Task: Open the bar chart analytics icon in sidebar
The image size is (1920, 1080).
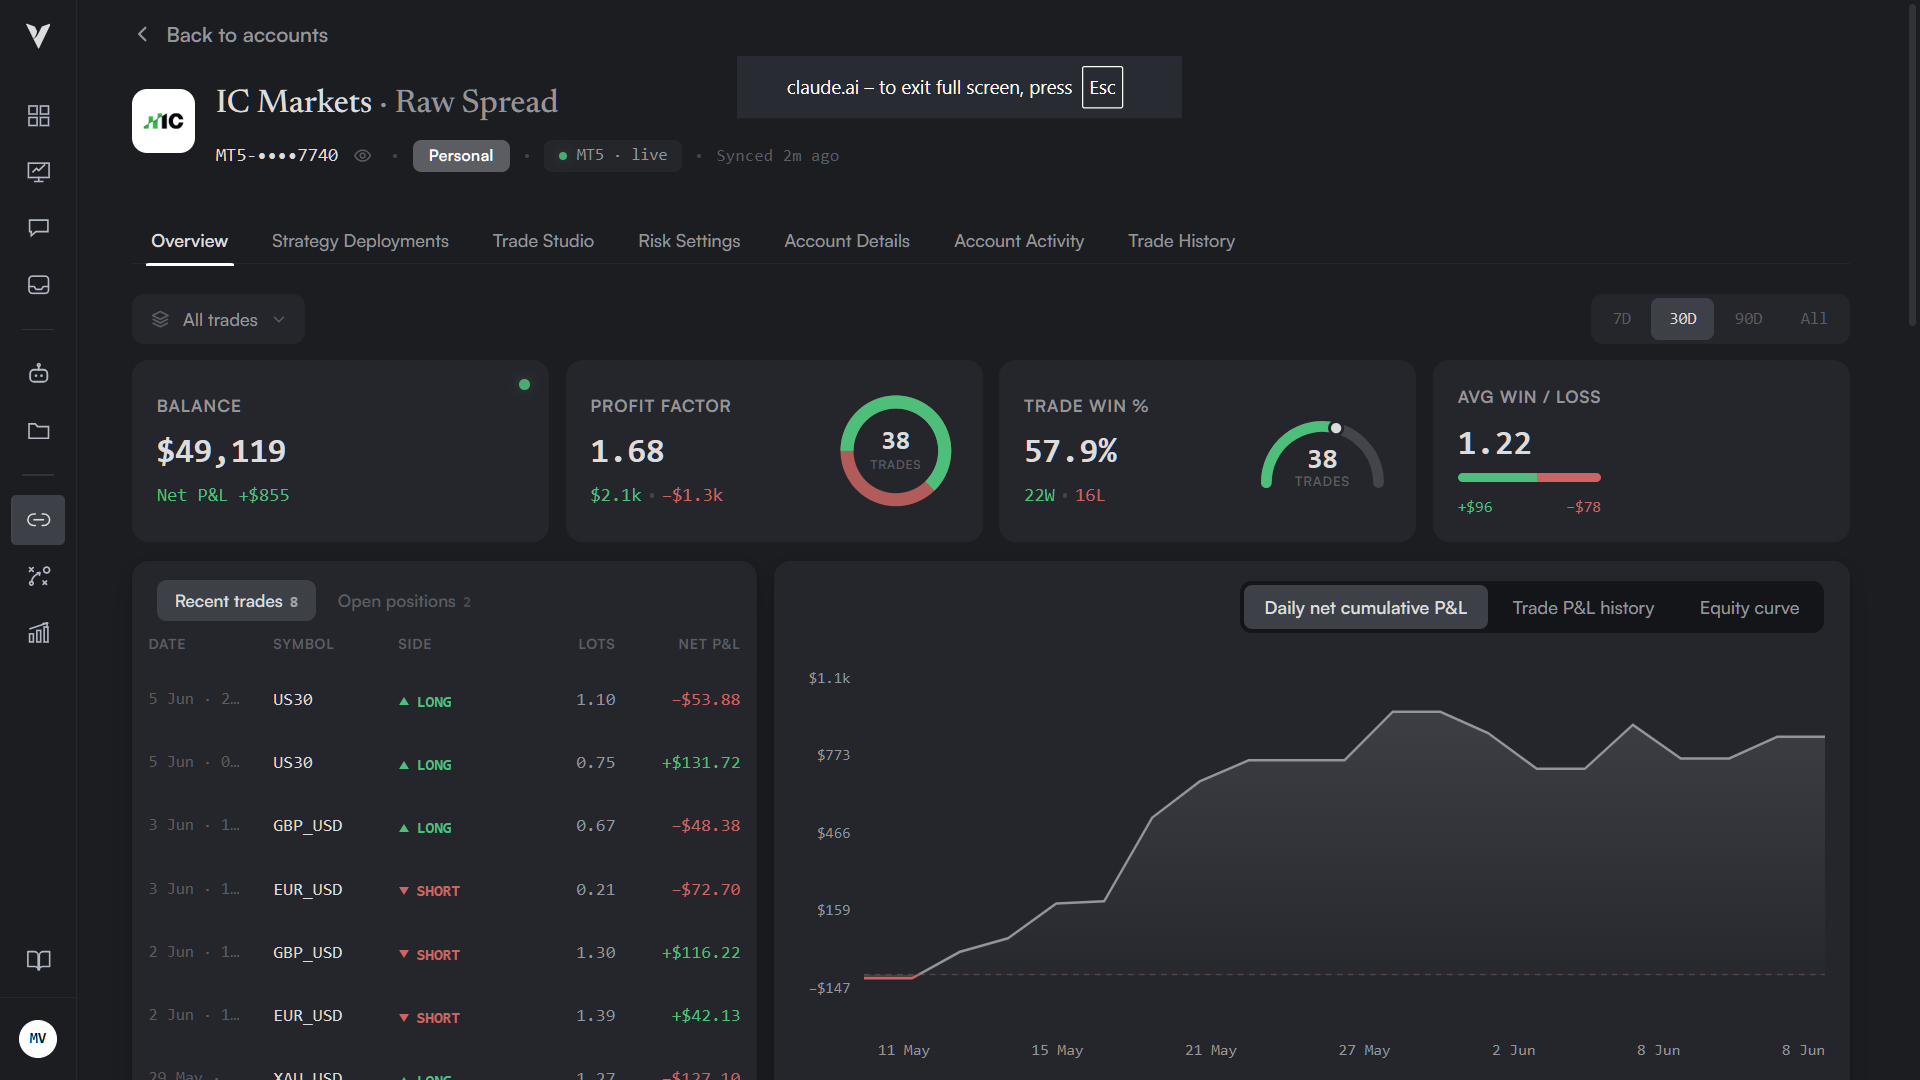Action: point(38,633)
